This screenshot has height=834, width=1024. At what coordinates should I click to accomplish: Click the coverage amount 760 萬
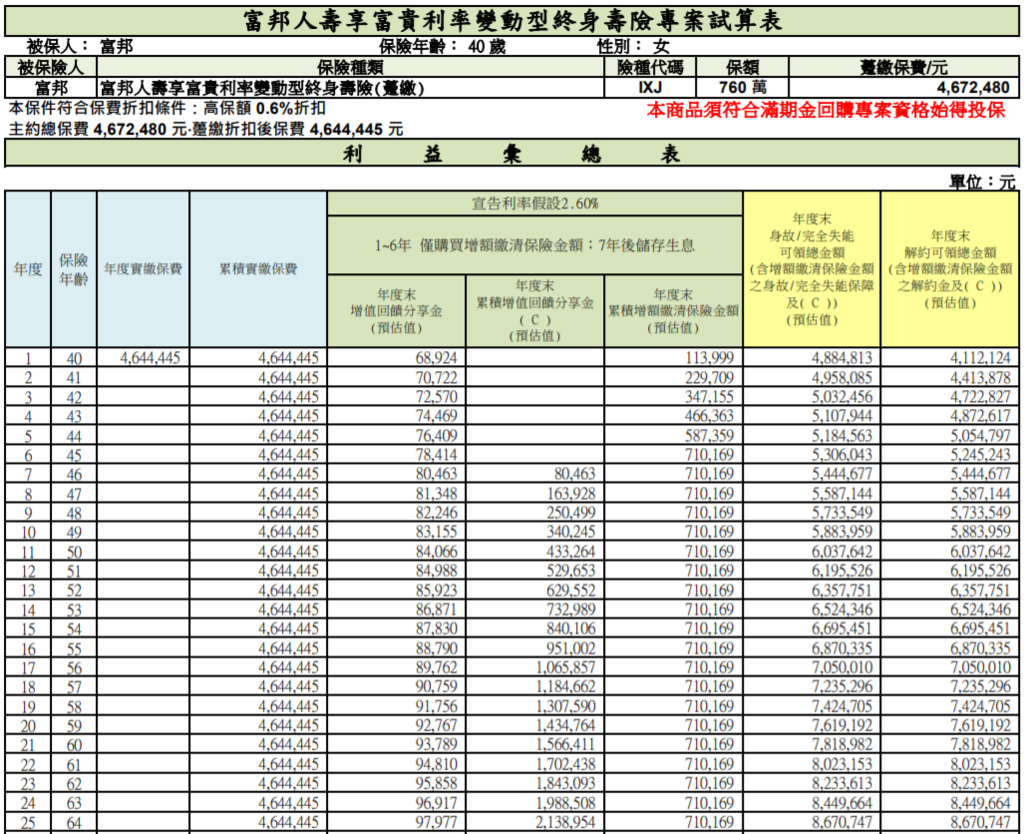(743, 88)
